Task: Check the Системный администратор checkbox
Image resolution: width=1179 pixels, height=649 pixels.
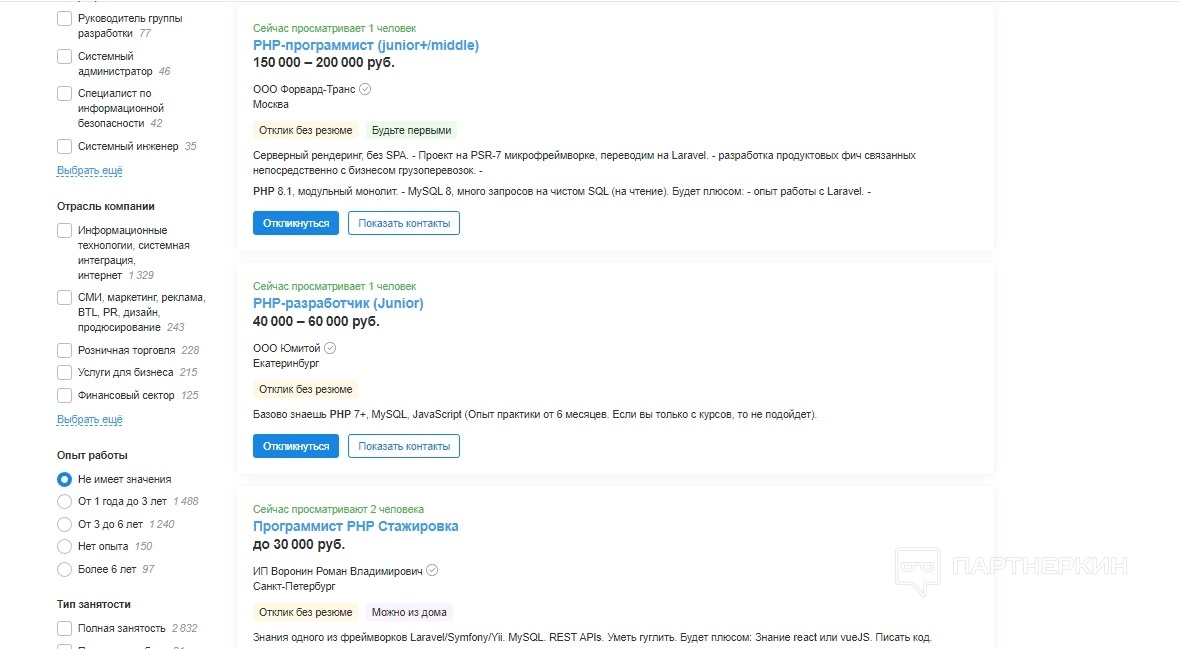Action: [65, 57]
